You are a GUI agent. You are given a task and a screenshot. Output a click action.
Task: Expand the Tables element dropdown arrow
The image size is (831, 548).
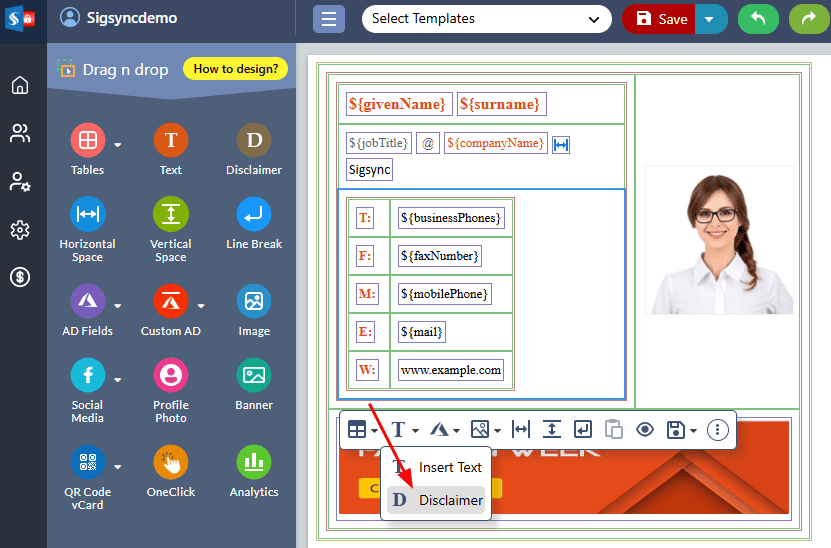pos(118,145)
